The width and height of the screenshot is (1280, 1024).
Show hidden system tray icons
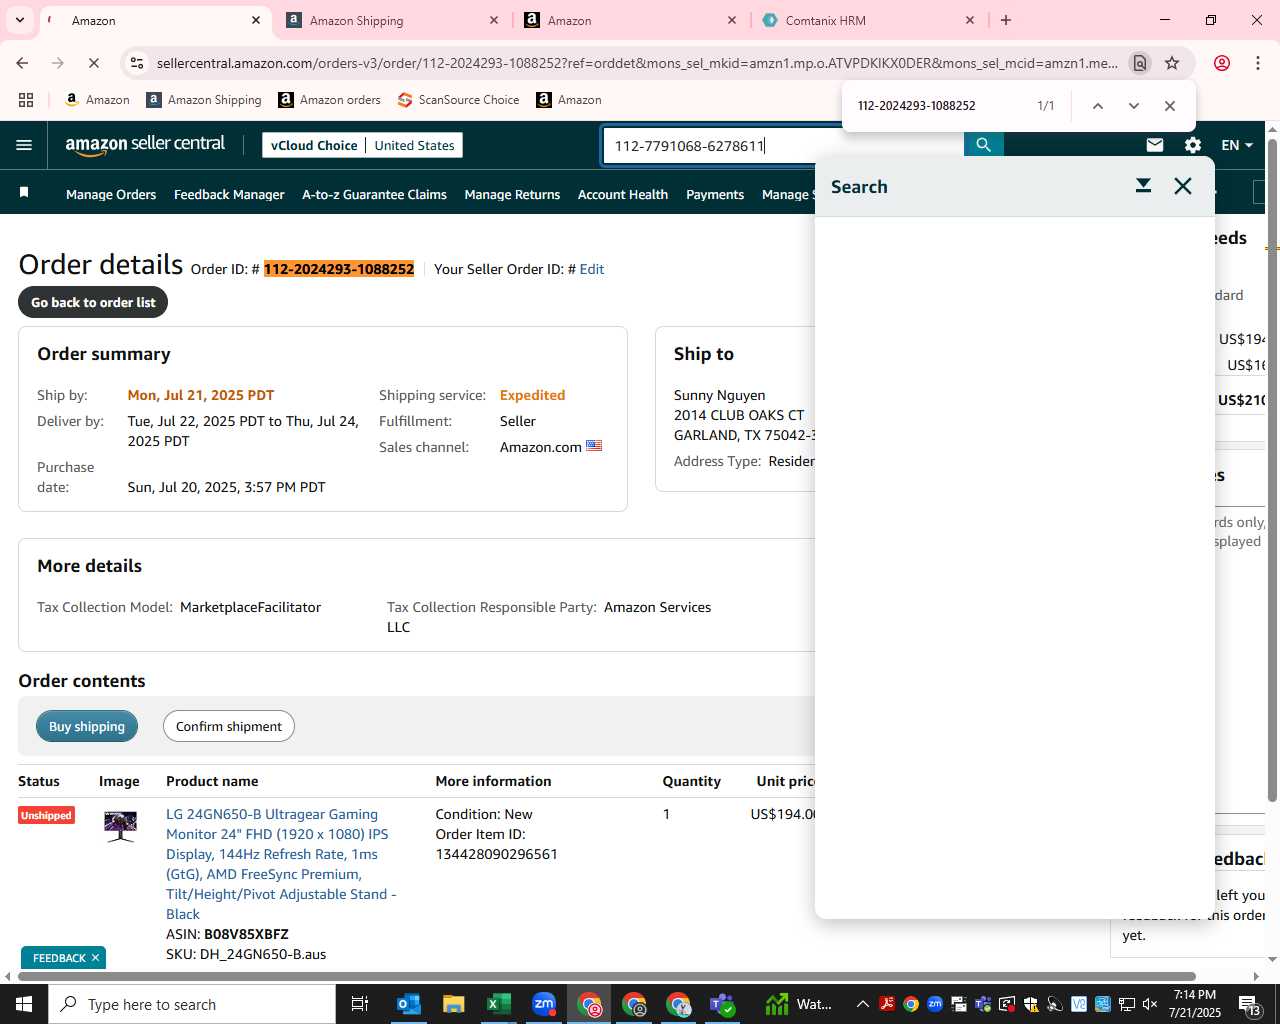[x=863, y=1004]
